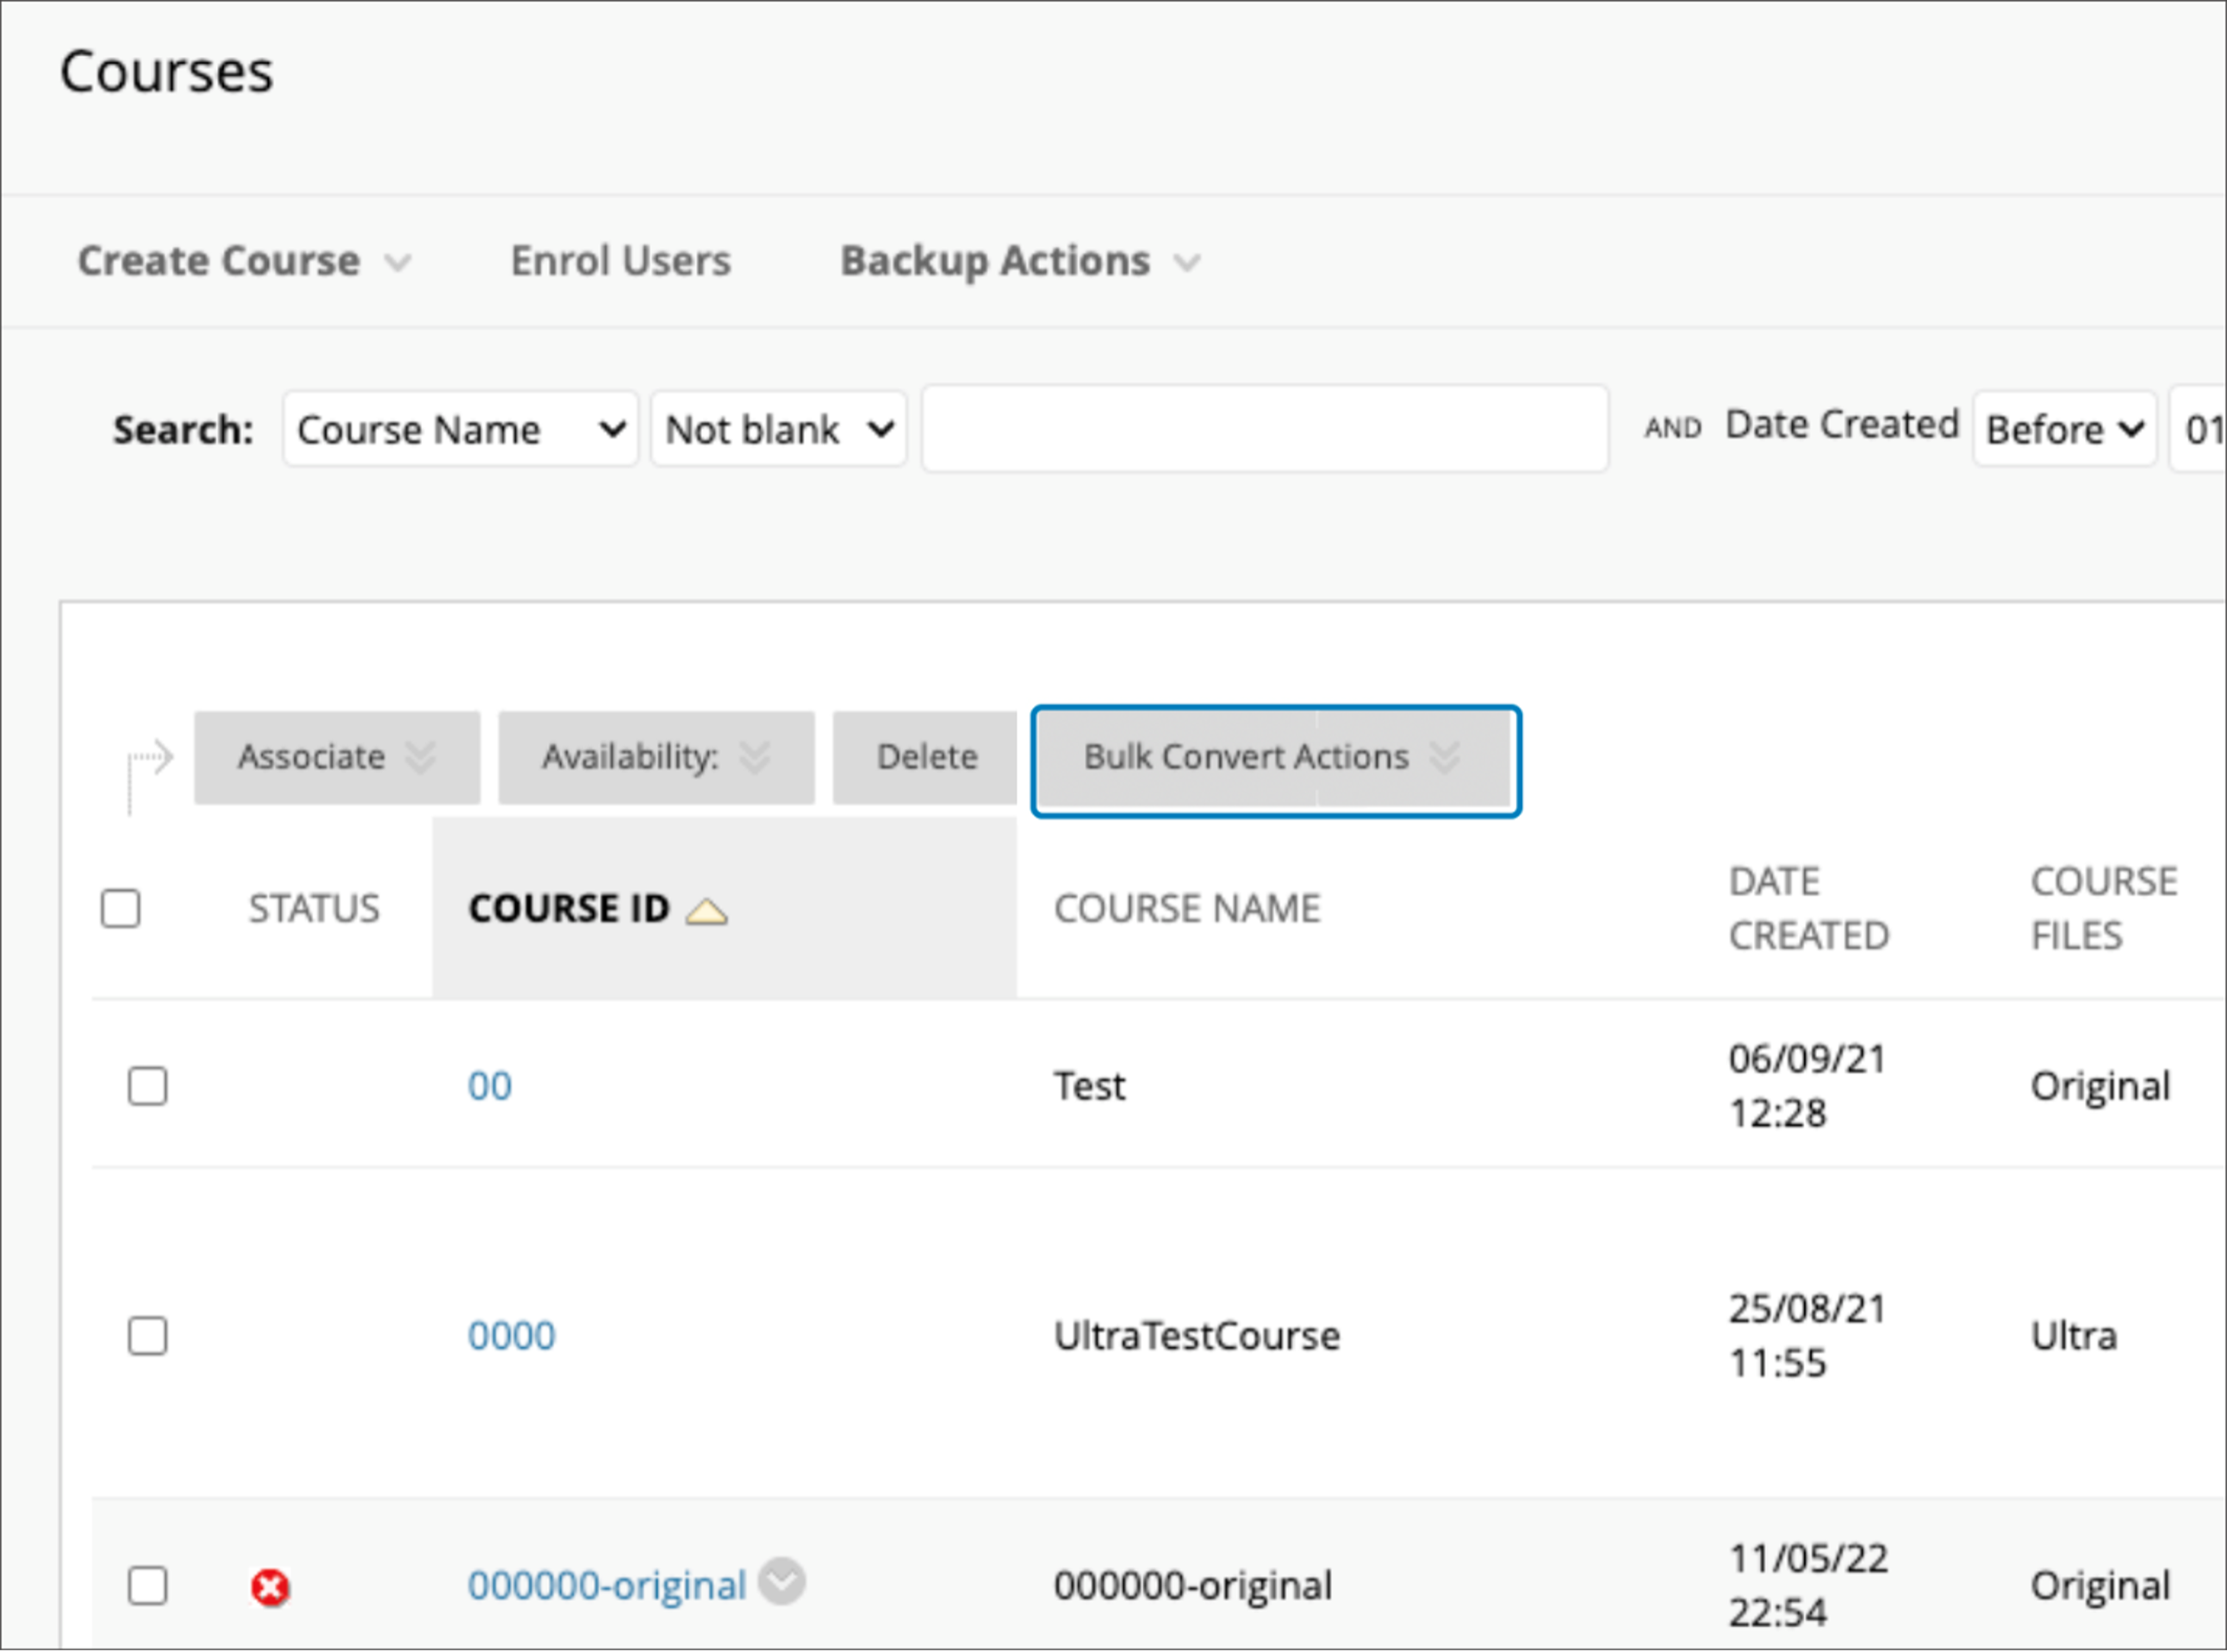Screen dimensions: 2227x1652
Task: Open the Course Name search field dropdown
Action: [x=459, y=429]
